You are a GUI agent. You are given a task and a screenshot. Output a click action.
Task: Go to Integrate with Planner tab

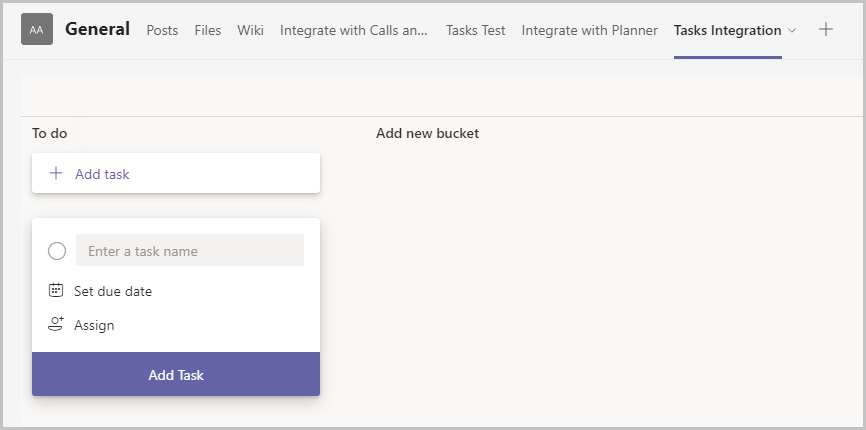pos(589,30)
